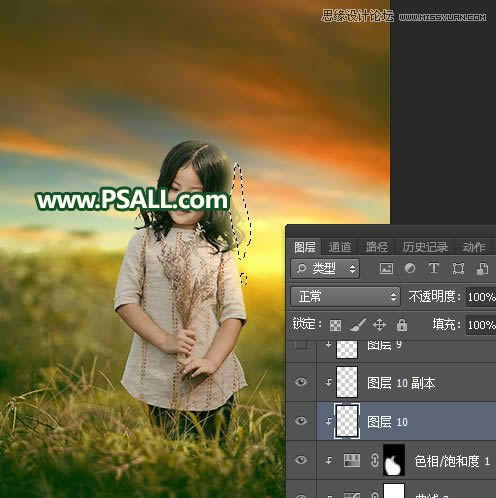
Task: Select the 图层 10 layer thumbnail
Action: (x=347, y=421)
